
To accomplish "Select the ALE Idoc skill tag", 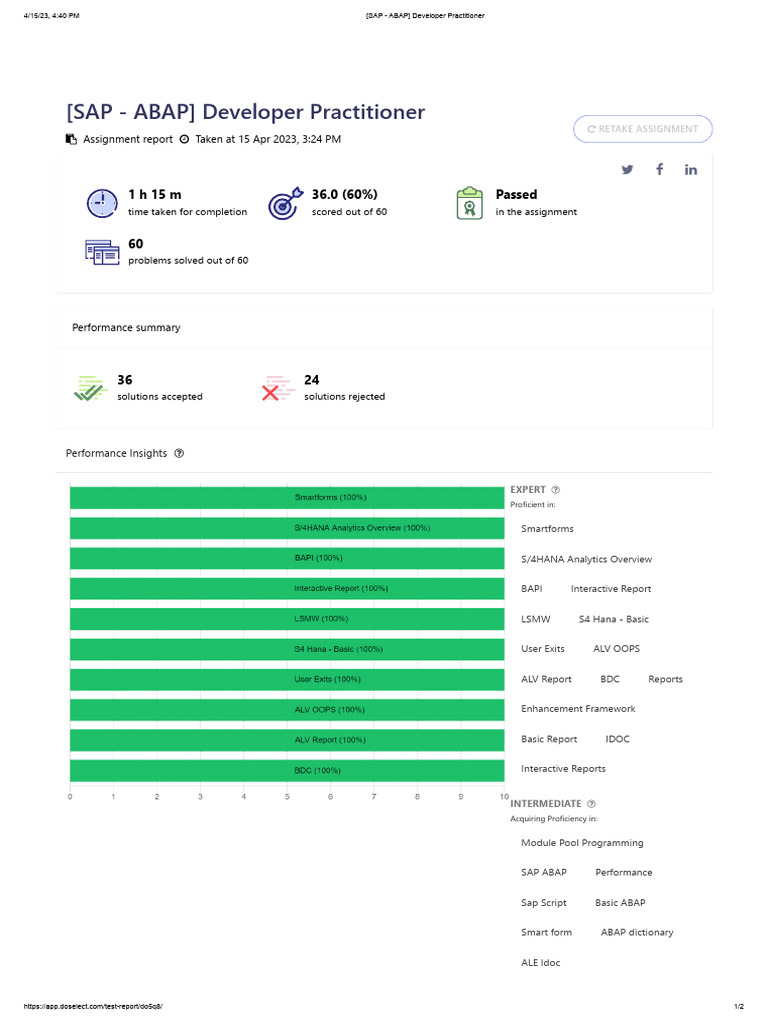I will tap(541, 963).
